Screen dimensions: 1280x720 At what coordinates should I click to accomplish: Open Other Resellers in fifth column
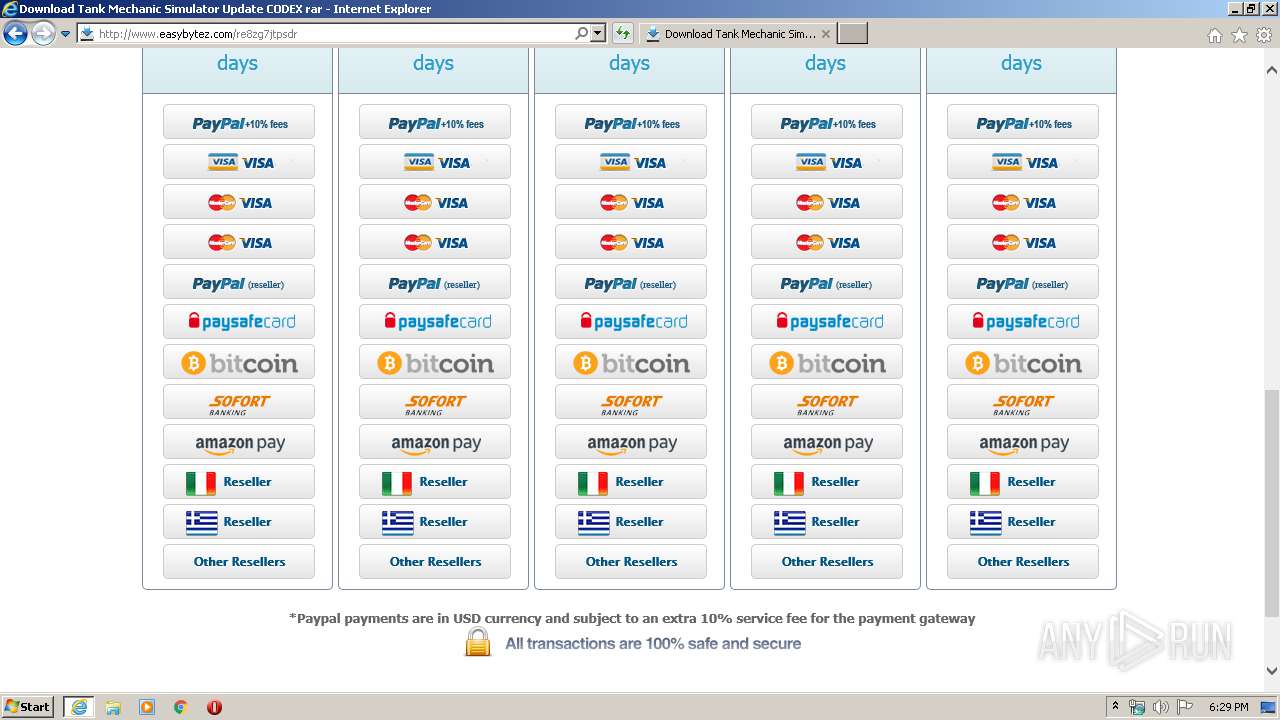tap(1023, 562)
